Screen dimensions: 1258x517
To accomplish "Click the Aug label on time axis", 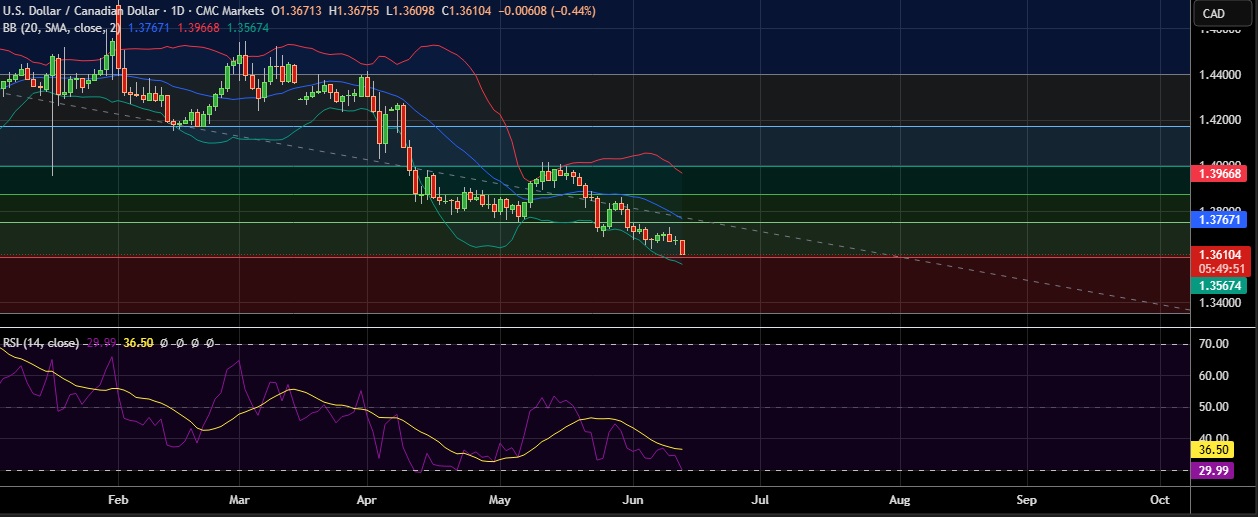I will [x=899, y=498].
